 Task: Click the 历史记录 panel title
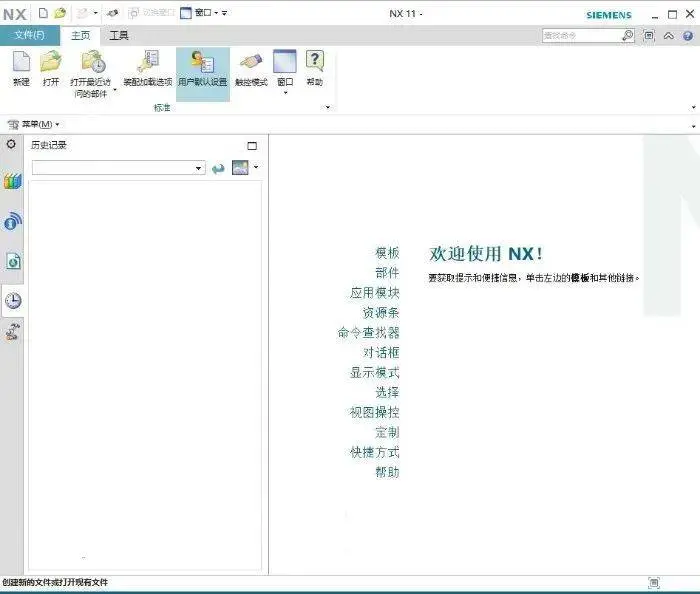(49, 145)
